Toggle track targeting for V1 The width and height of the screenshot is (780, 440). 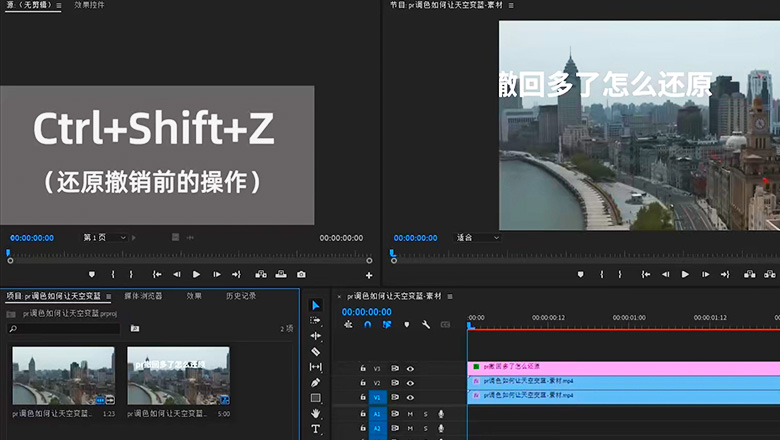(x=377, y=397)
